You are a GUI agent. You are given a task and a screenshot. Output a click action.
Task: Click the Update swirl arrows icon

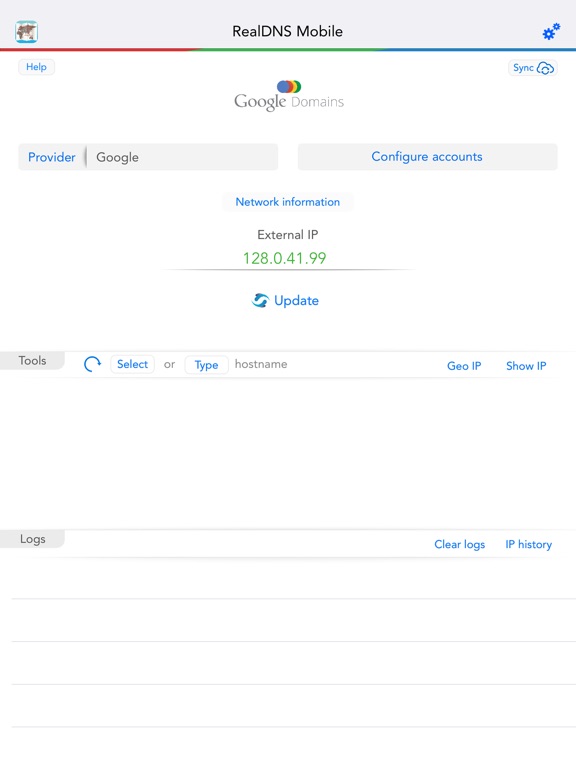click(260, 300)
